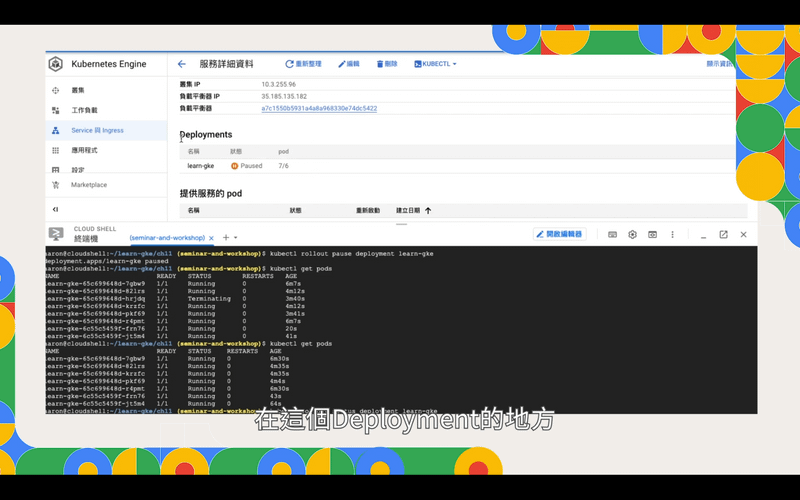The height and width of the screenshot is (500, 800).
Task: Add a new Cloud Shell tab
Action: [226, 238]
